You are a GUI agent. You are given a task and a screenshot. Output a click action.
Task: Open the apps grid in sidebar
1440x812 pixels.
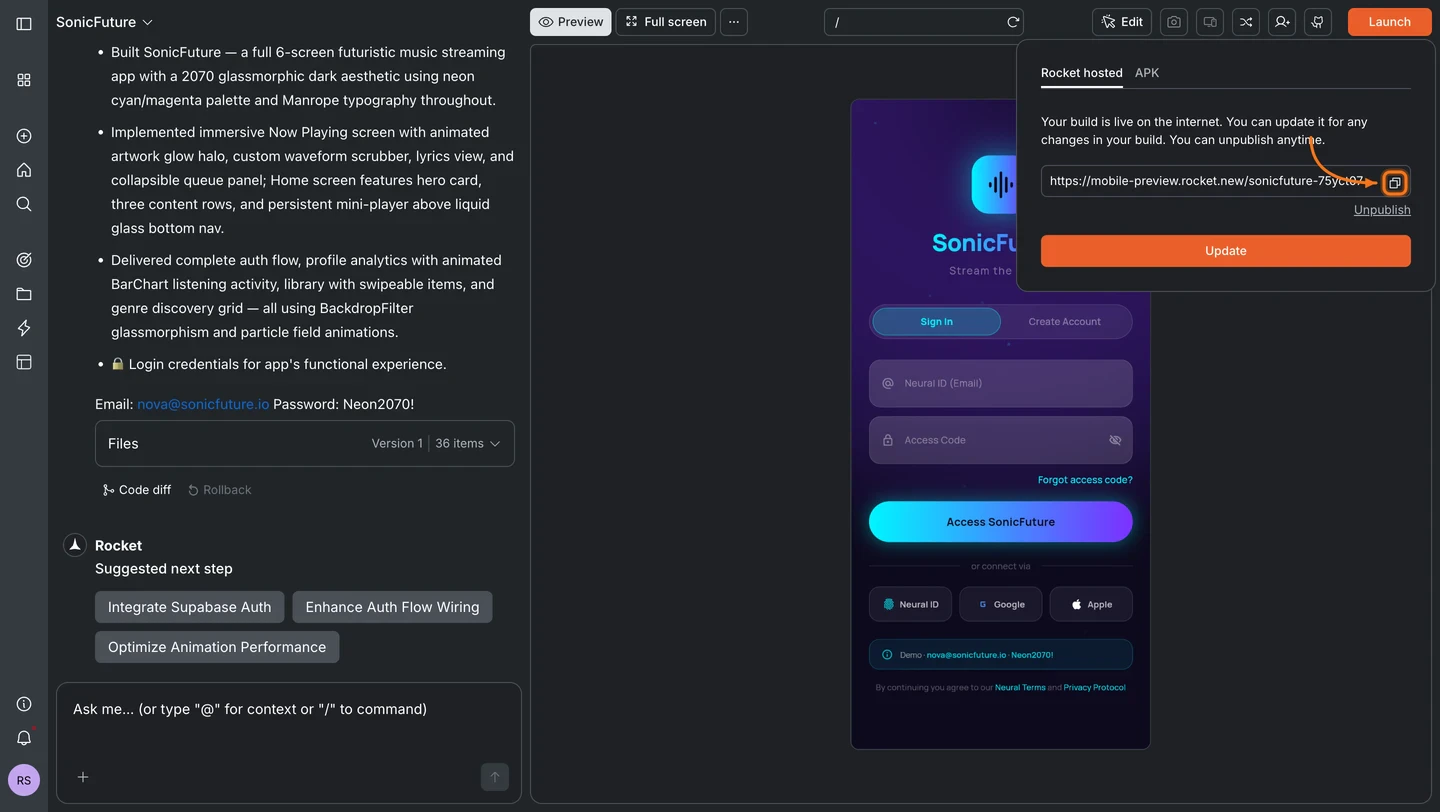tap(24, 80)
